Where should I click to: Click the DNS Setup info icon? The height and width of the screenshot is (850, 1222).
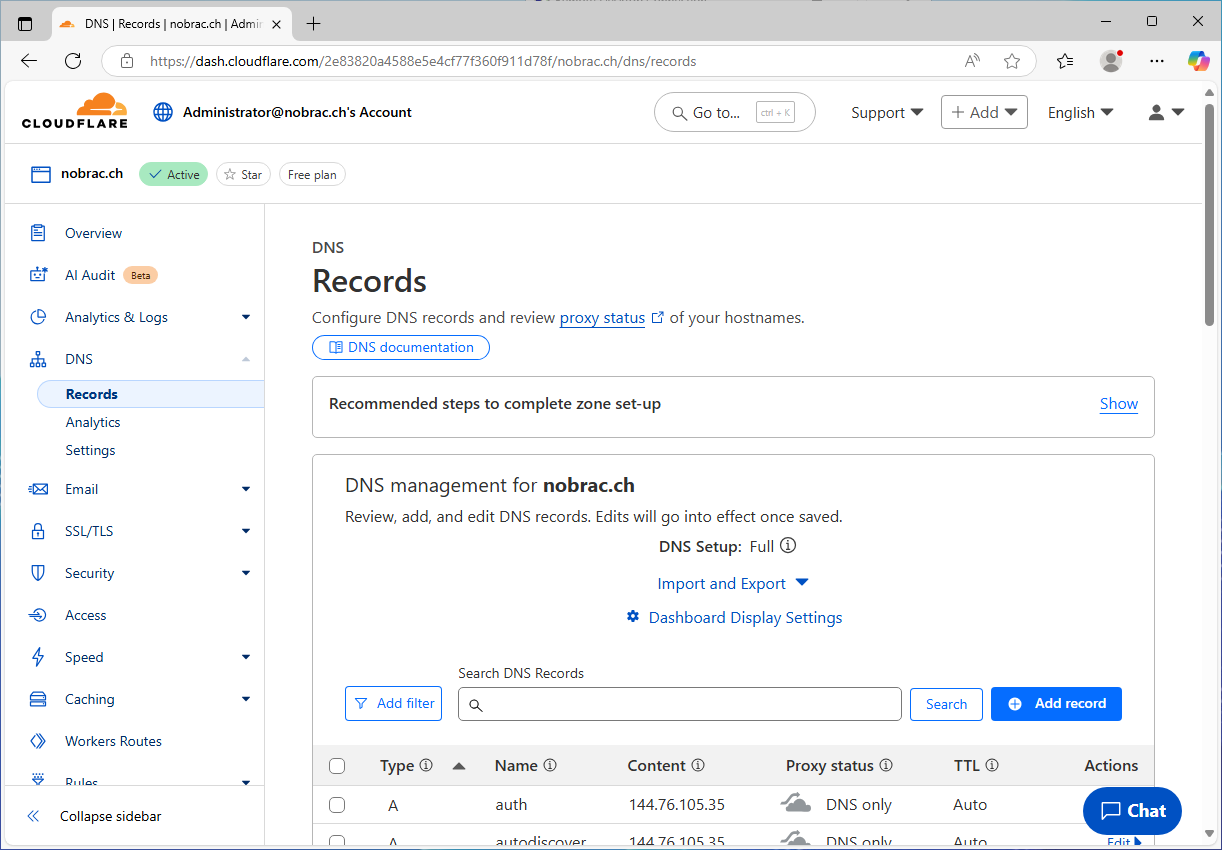[788, 546]
